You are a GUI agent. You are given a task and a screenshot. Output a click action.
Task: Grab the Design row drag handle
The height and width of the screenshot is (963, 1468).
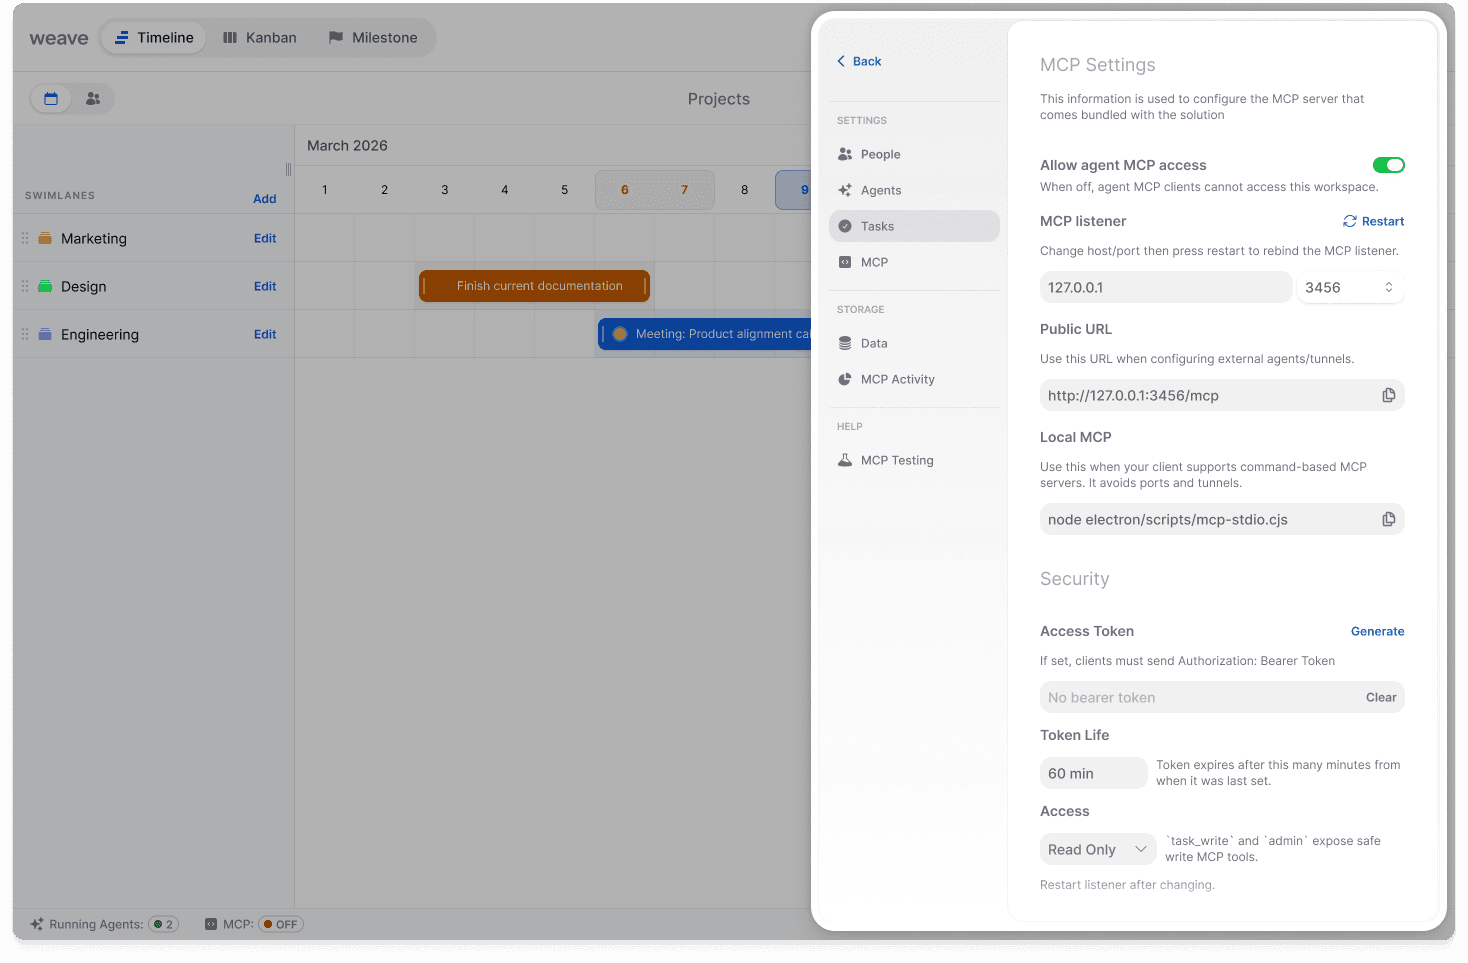[25, 286]
